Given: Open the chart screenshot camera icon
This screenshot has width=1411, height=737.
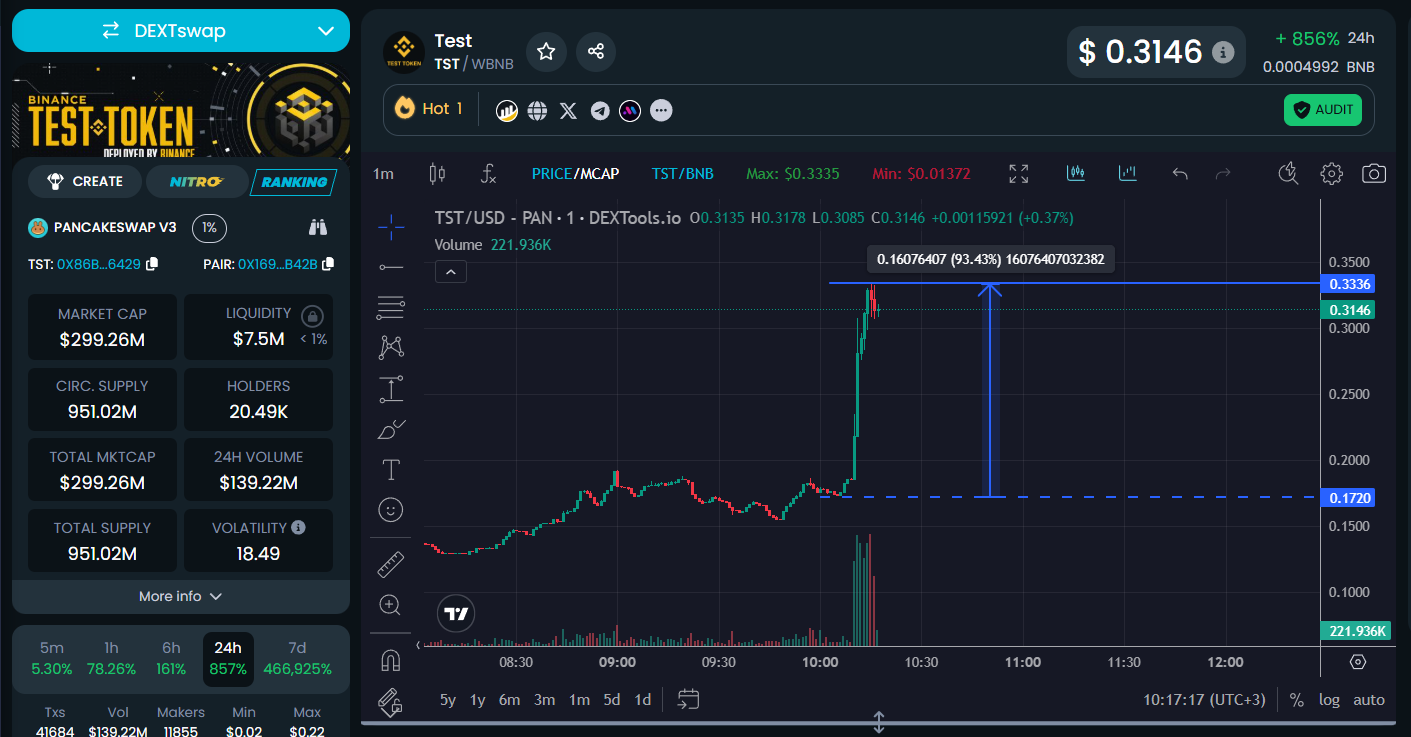Looking at the screenshot, I should (1374, 174).
